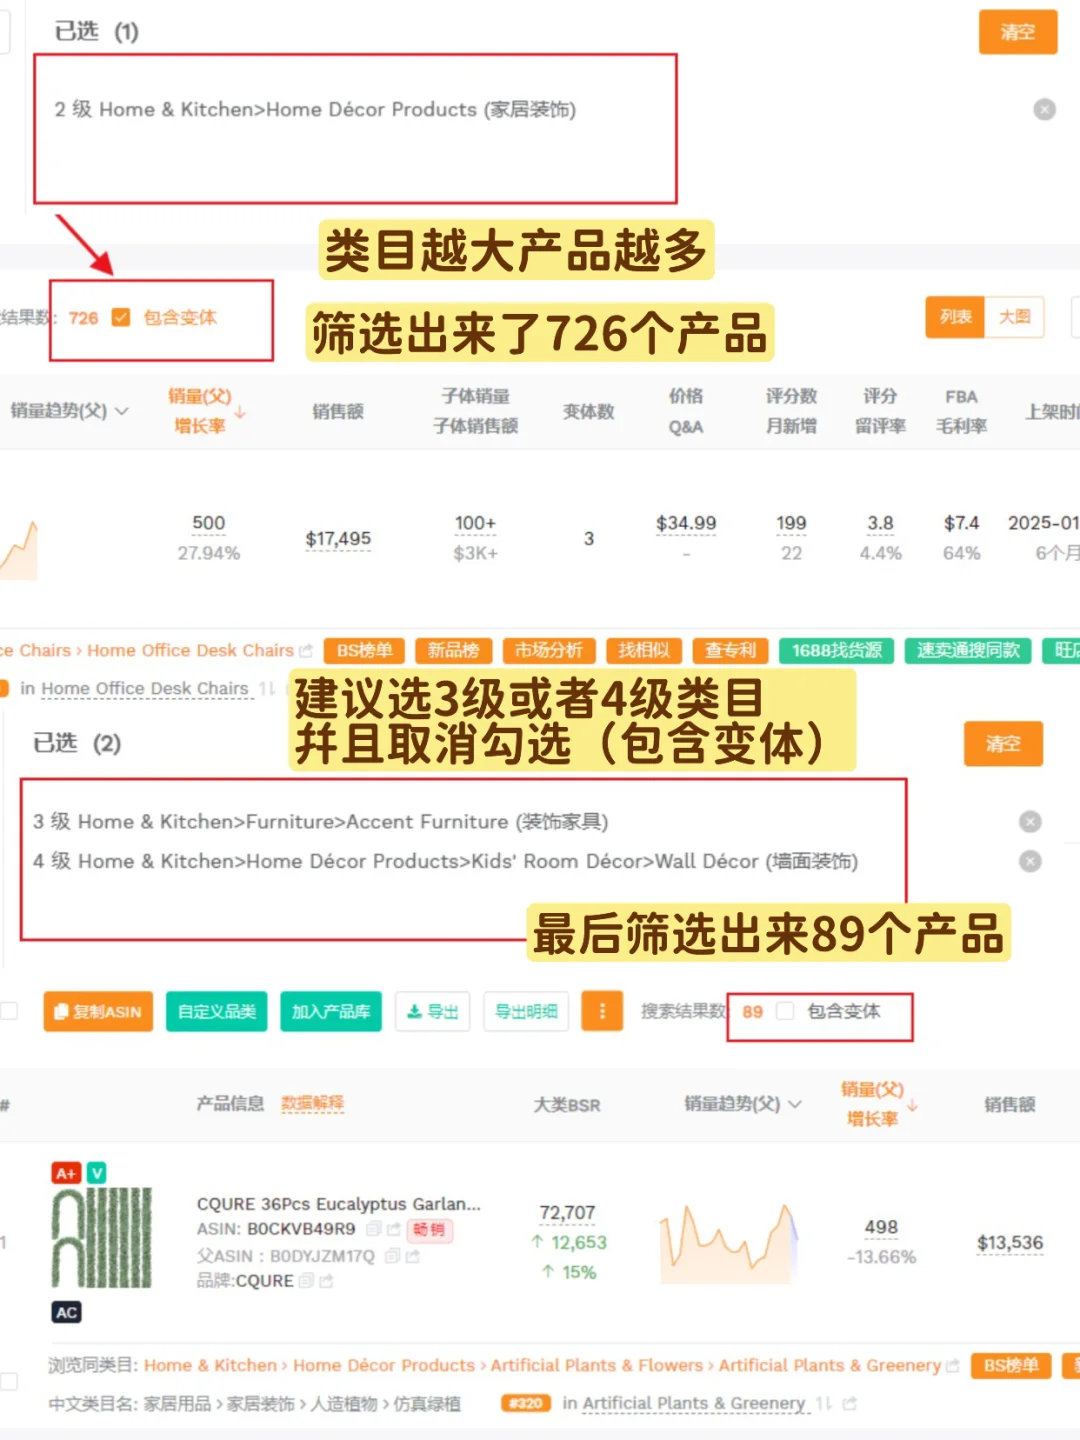The height and width of the screenshot is (1440, 1080).
Task: 勾选列表左侧的全选复选框
Action: [9, 1011]
